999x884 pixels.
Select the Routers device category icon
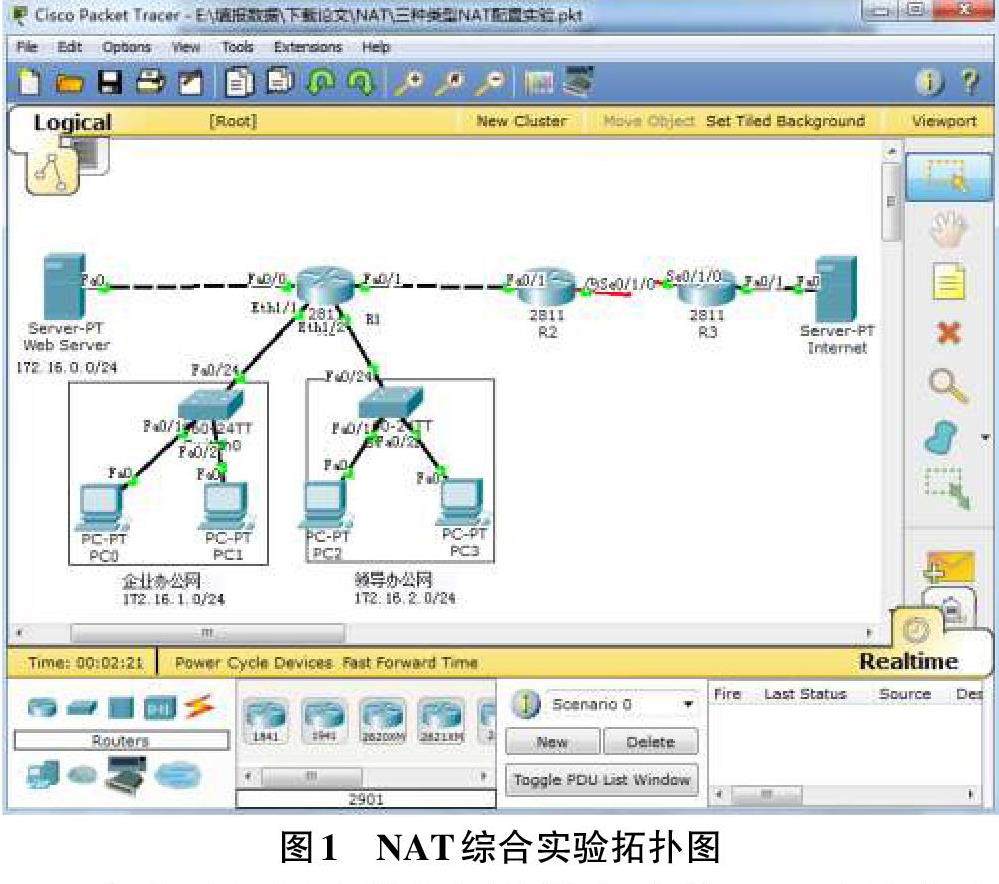pyautogui.click(x=42, y=707)
